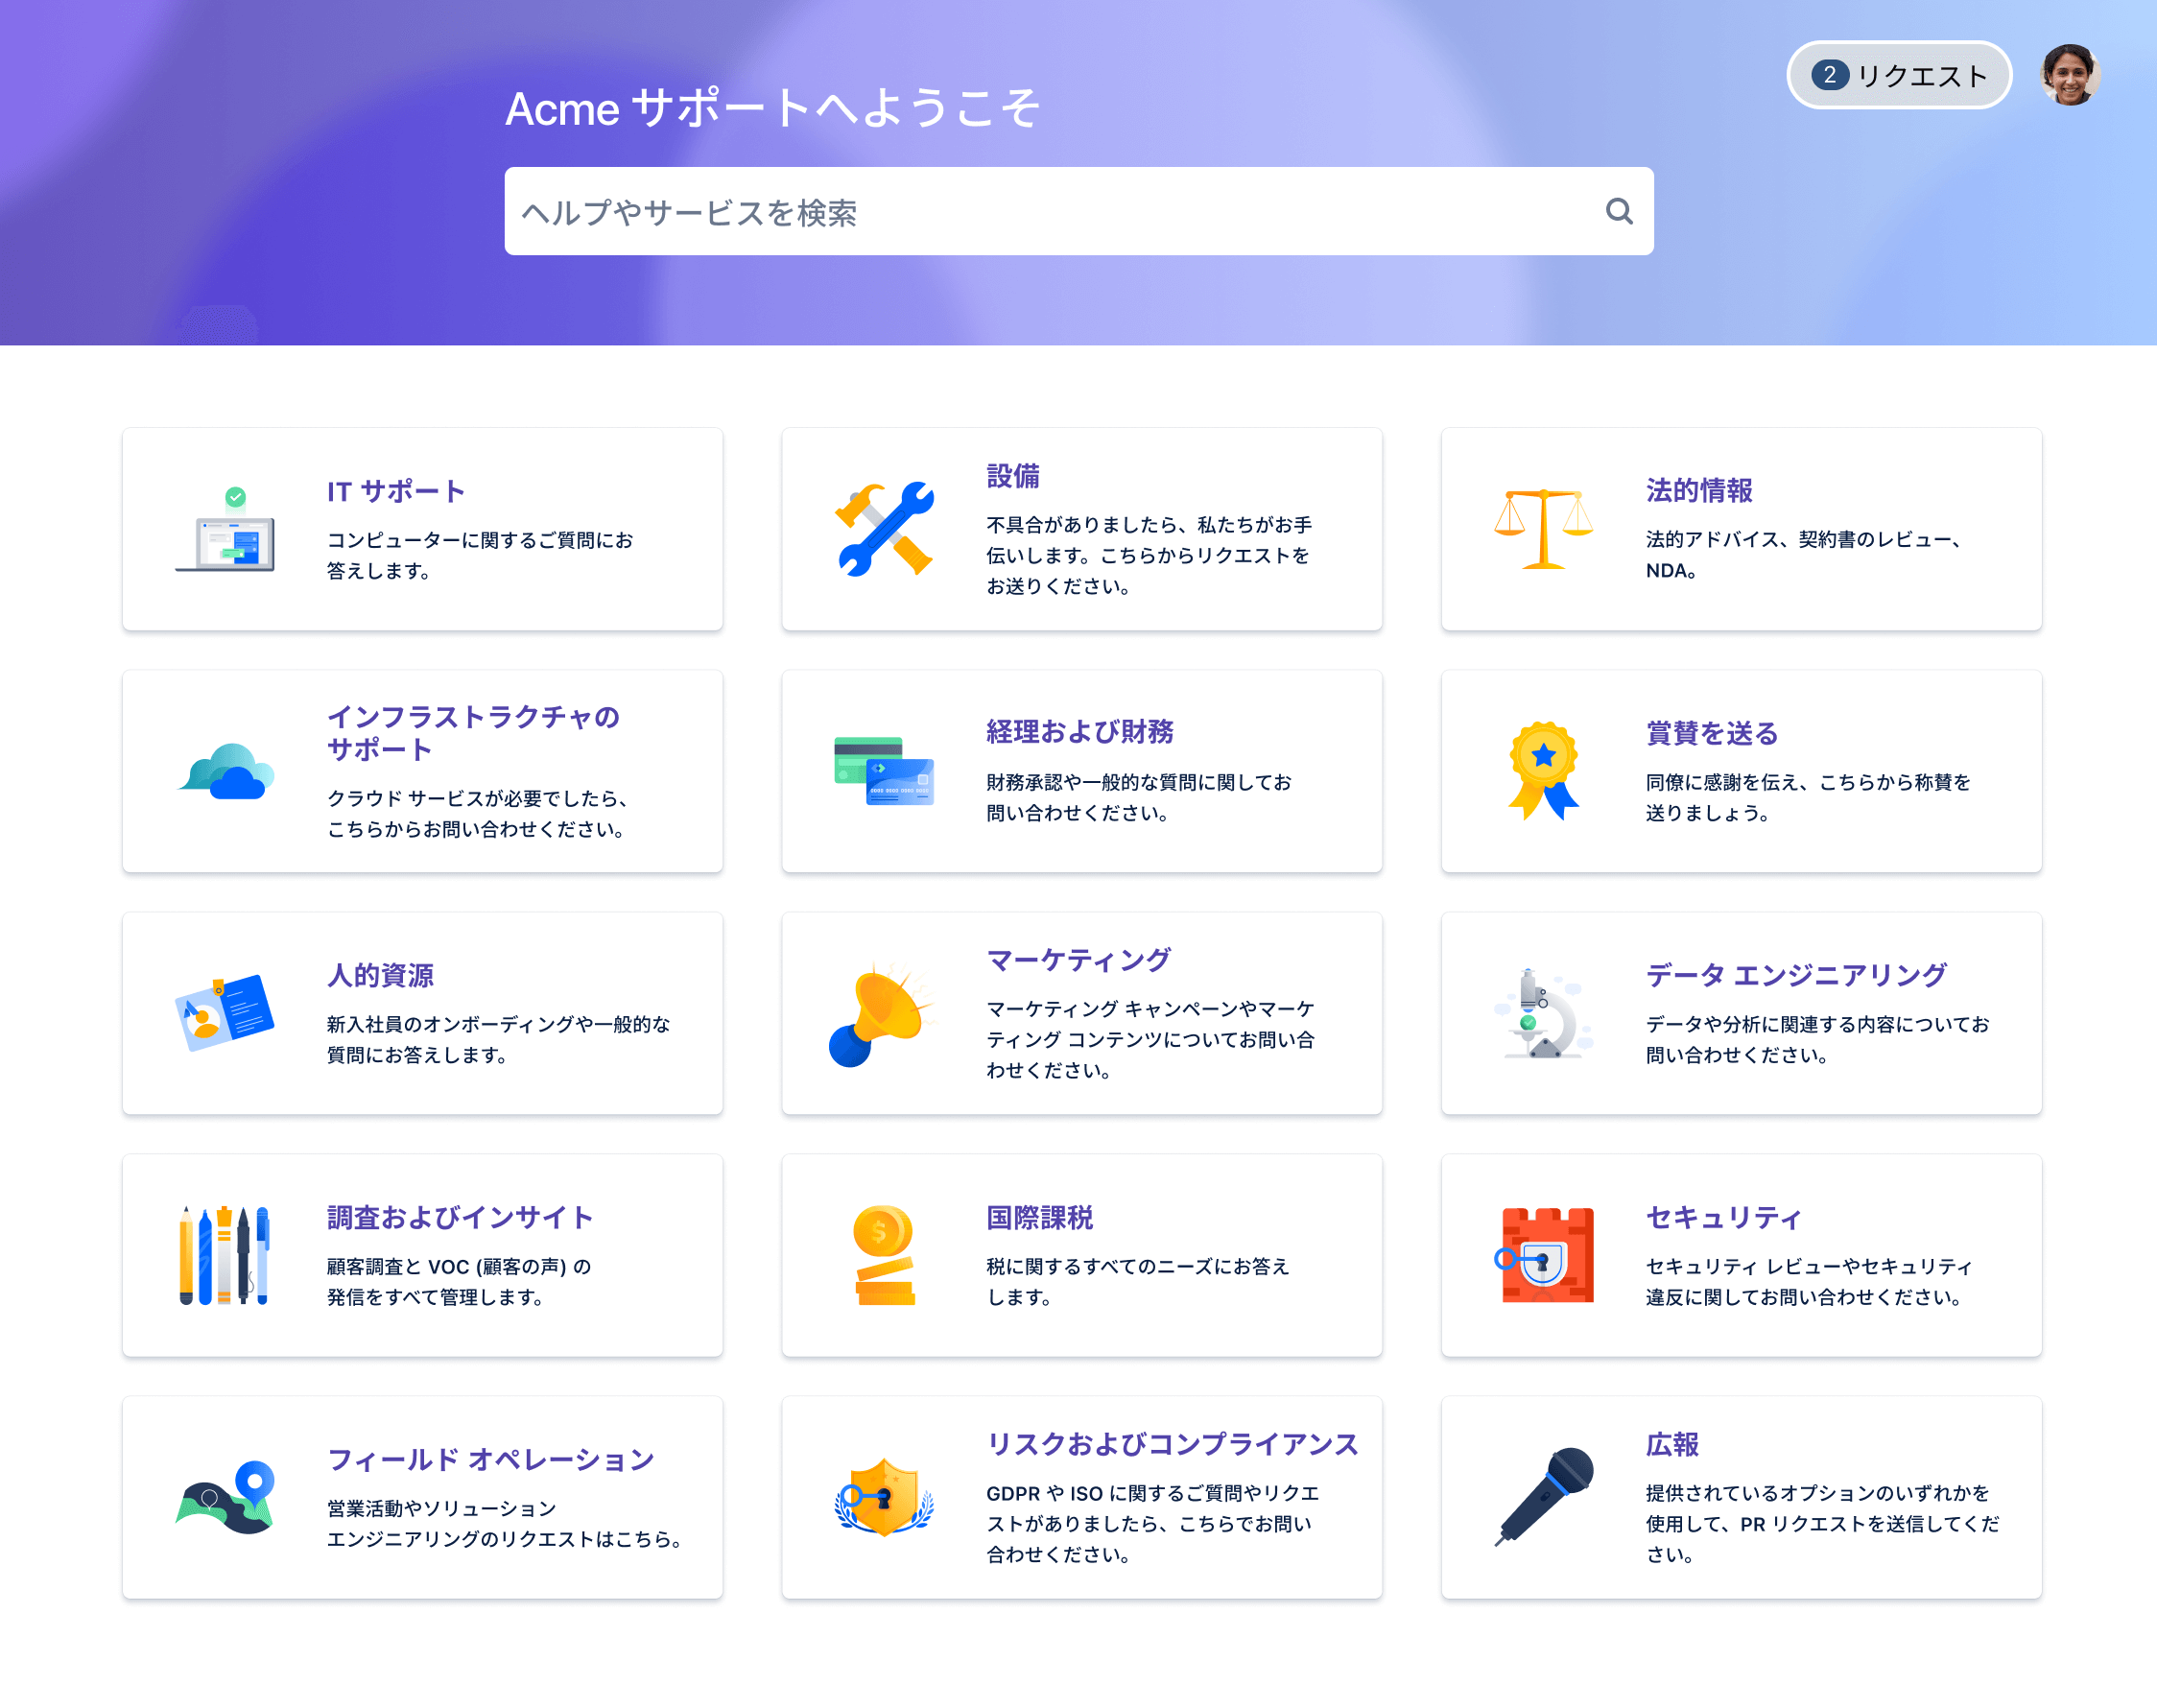The width and height of the screenshot is (2157, 1708).
Task: Focus the ヘルプやサービスを検索 search field
Action: pyautogui.click(x=1050, y=212)
